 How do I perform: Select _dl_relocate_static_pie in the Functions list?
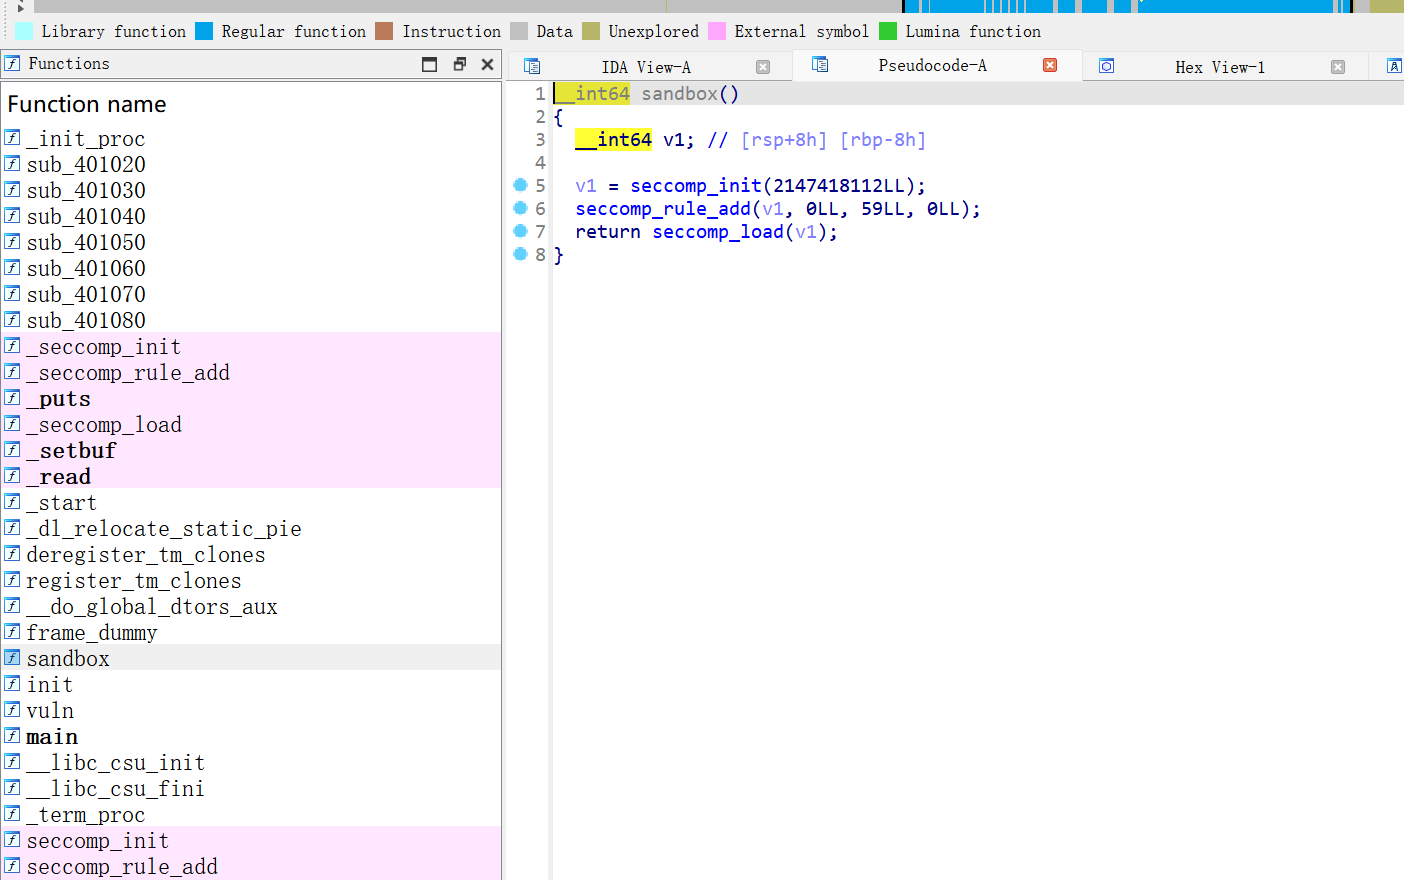pos(251,528)
